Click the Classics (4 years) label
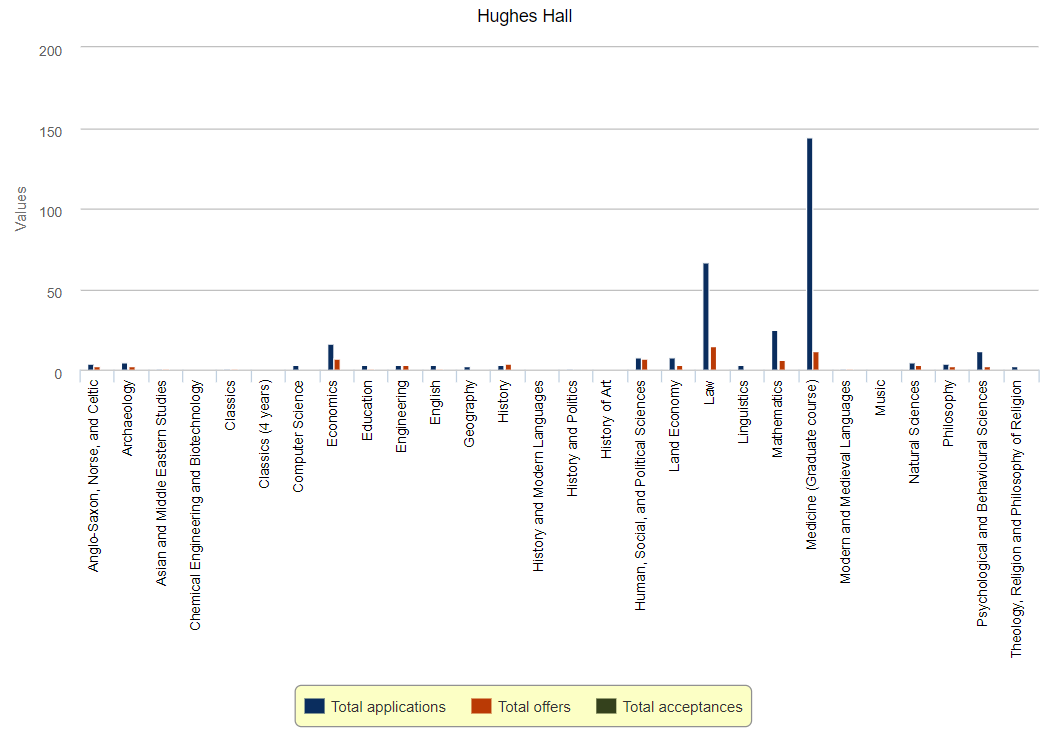This screenshot has height=750, width=1064. point(264,434)
